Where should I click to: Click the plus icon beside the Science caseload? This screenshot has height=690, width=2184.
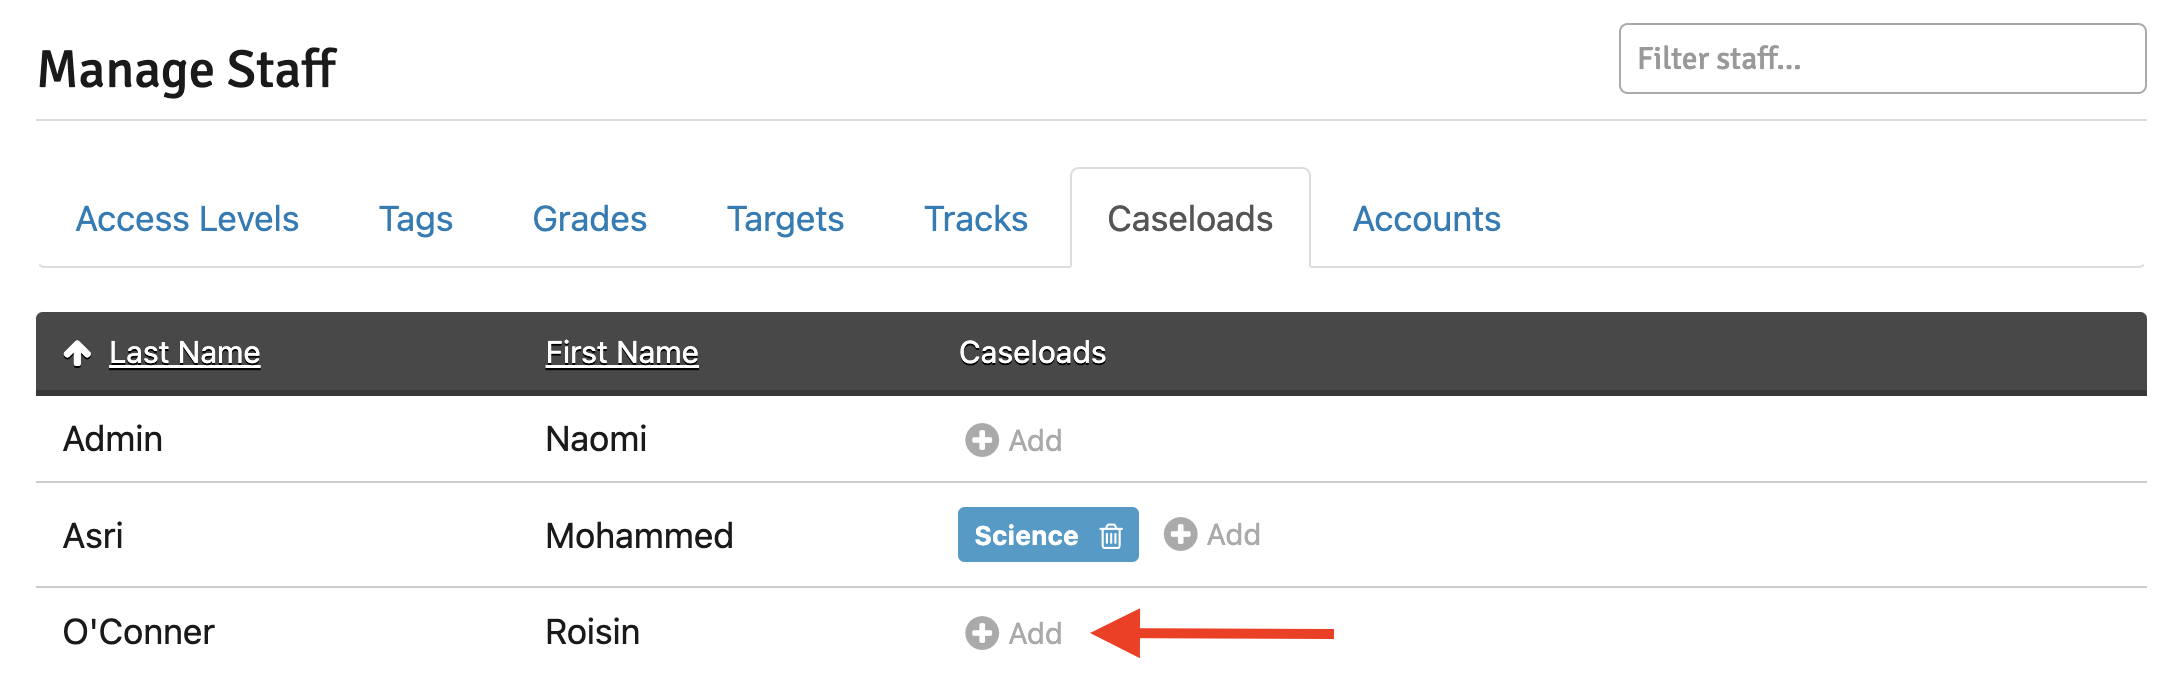click(1180, 534)
